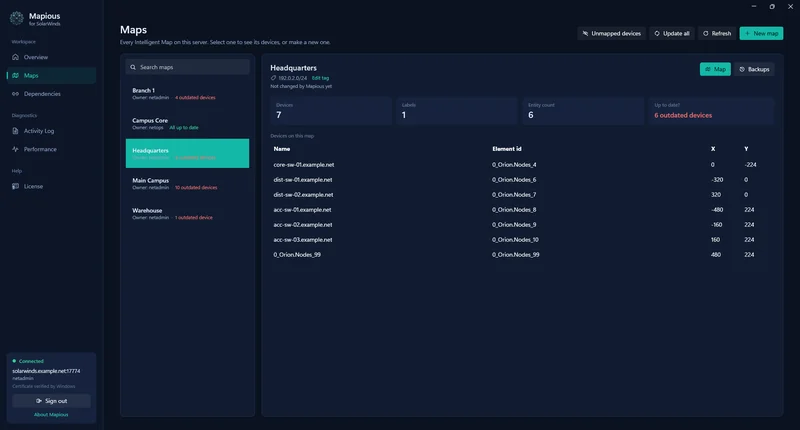
Task: Click the Mapious logo icon
Action: click(16, 18)
